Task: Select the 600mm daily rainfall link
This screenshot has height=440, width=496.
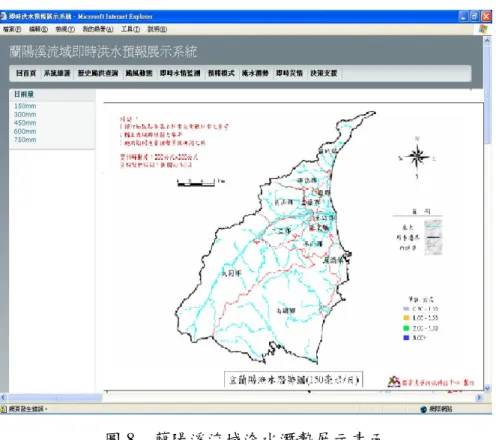Action: (x=25, y=131)
